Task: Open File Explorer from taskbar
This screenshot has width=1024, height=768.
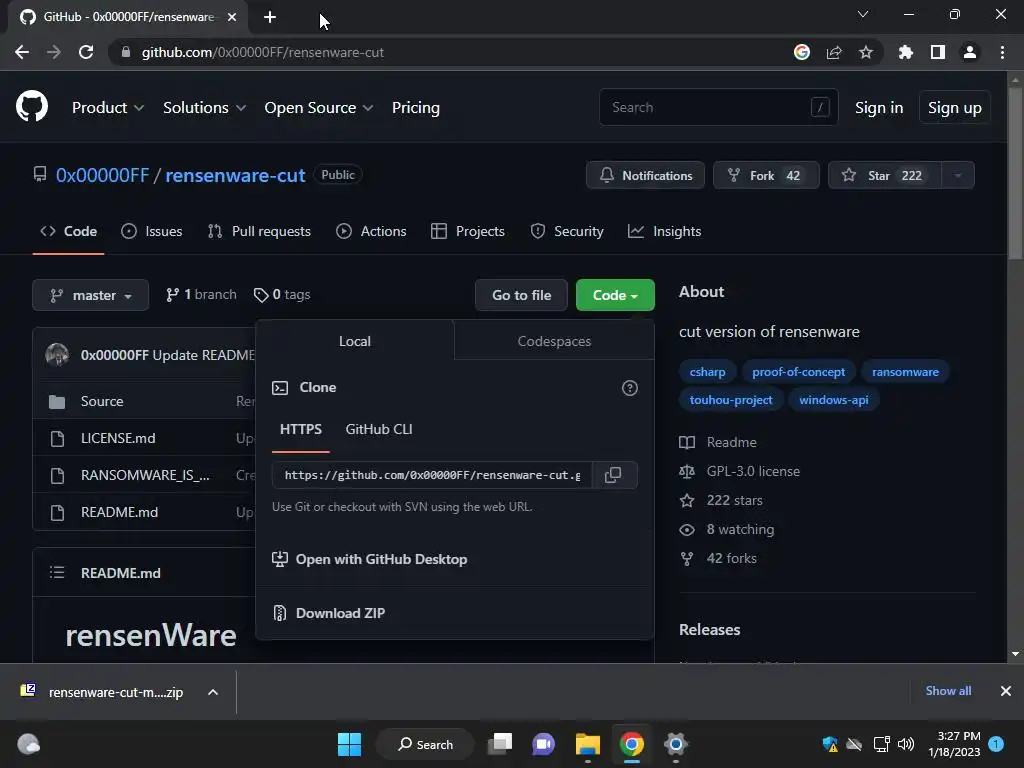Action: [x=588, y=744]
